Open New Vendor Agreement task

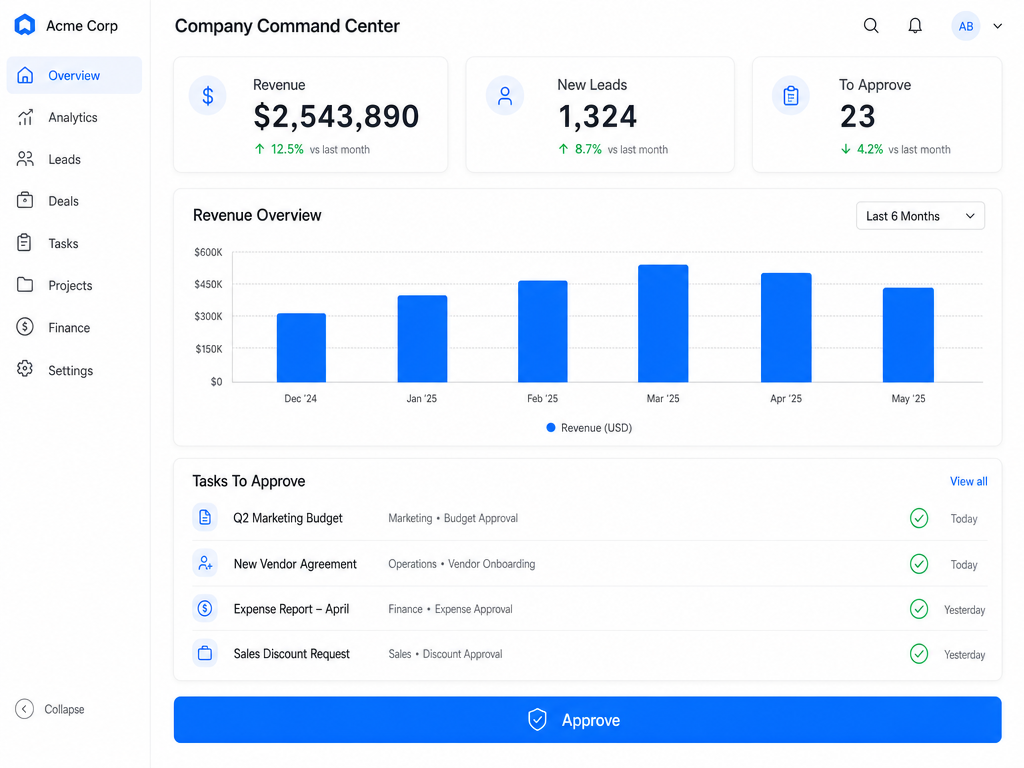pyautogui.click(x=295, y=564)
